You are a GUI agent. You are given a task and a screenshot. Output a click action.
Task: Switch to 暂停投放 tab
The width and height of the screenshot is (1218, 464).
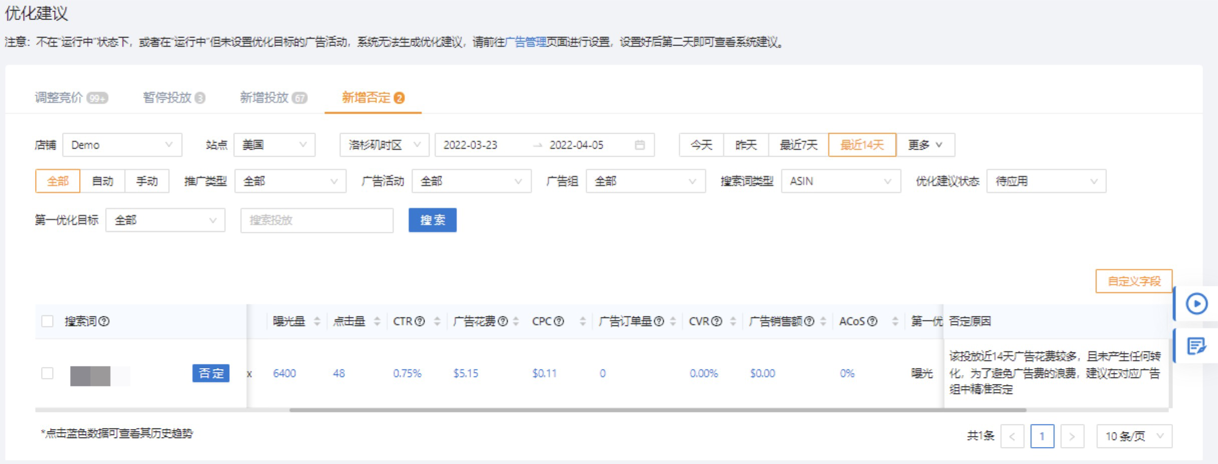tap(174, 98)
